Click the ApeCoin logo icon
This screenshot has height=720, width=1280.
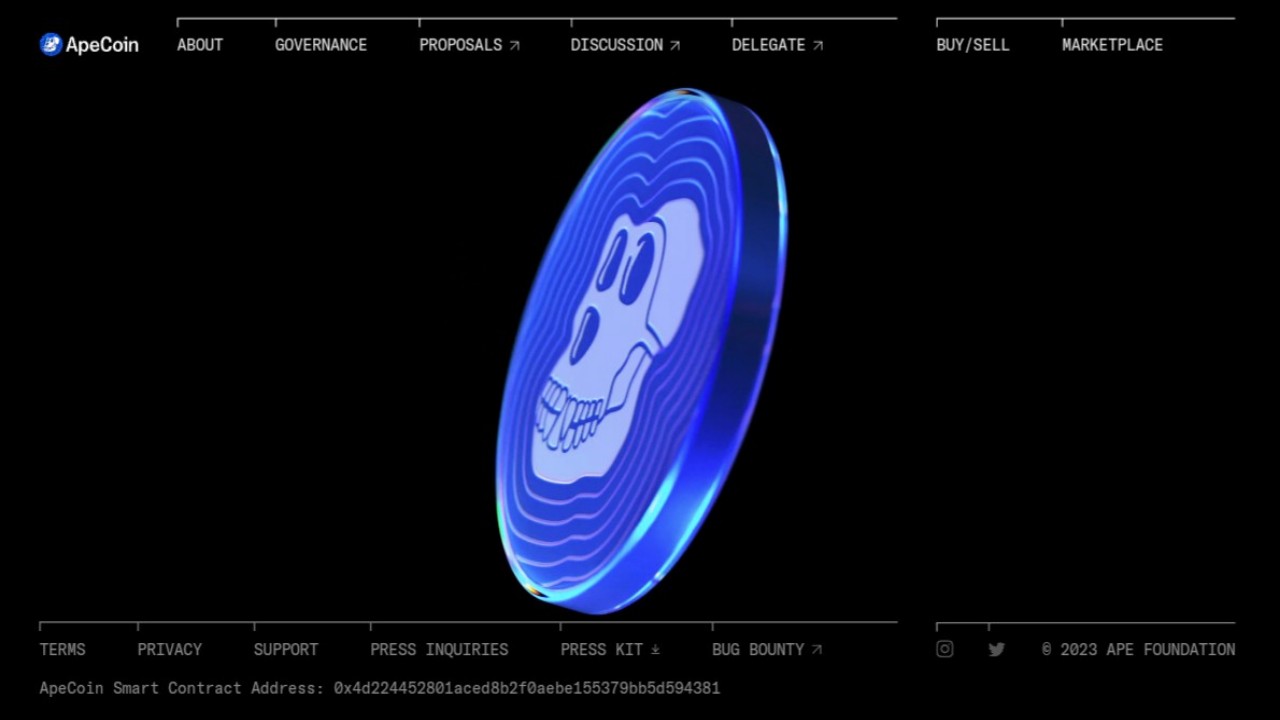[51, 44]
